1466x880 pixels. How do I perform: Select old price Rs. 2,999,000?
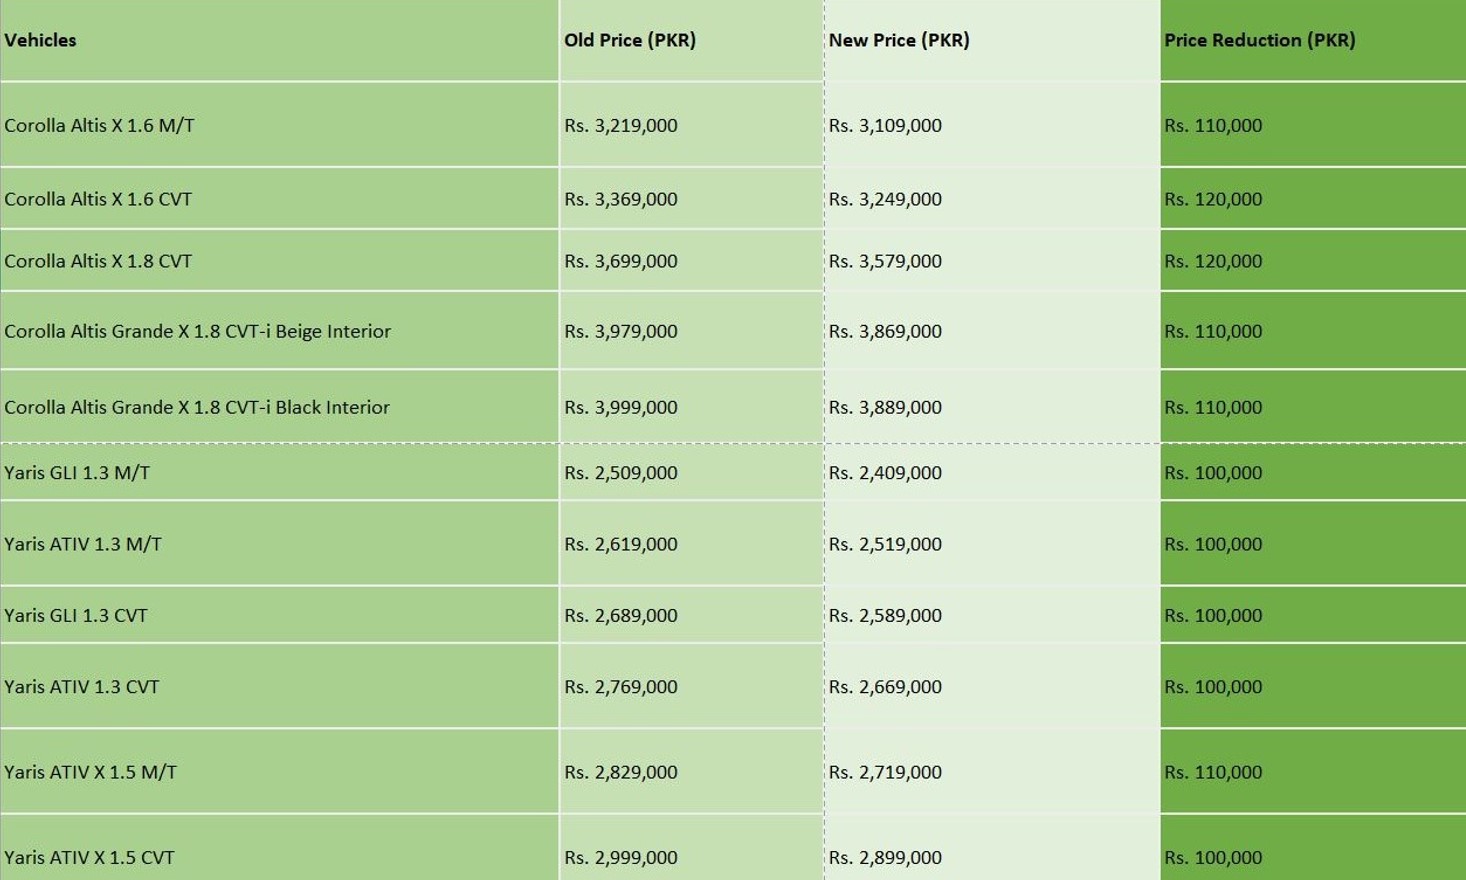691,848
